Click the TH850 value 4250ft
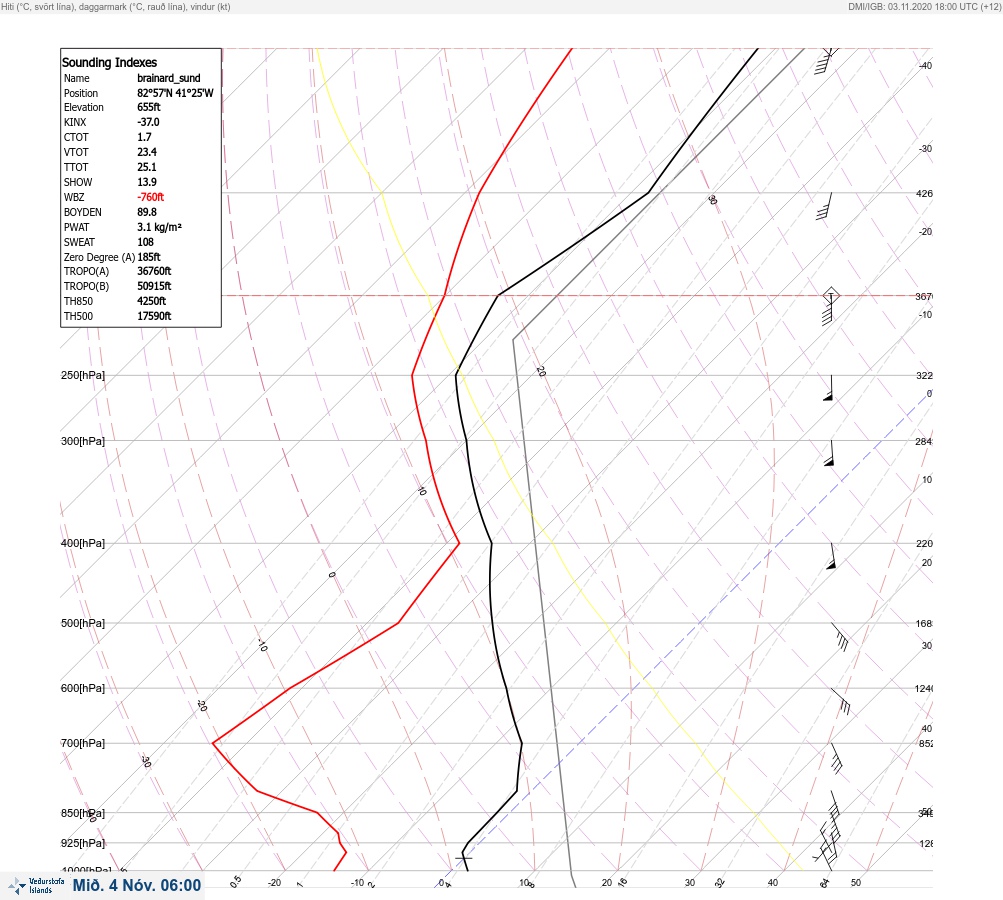 [x=152, y=301]
